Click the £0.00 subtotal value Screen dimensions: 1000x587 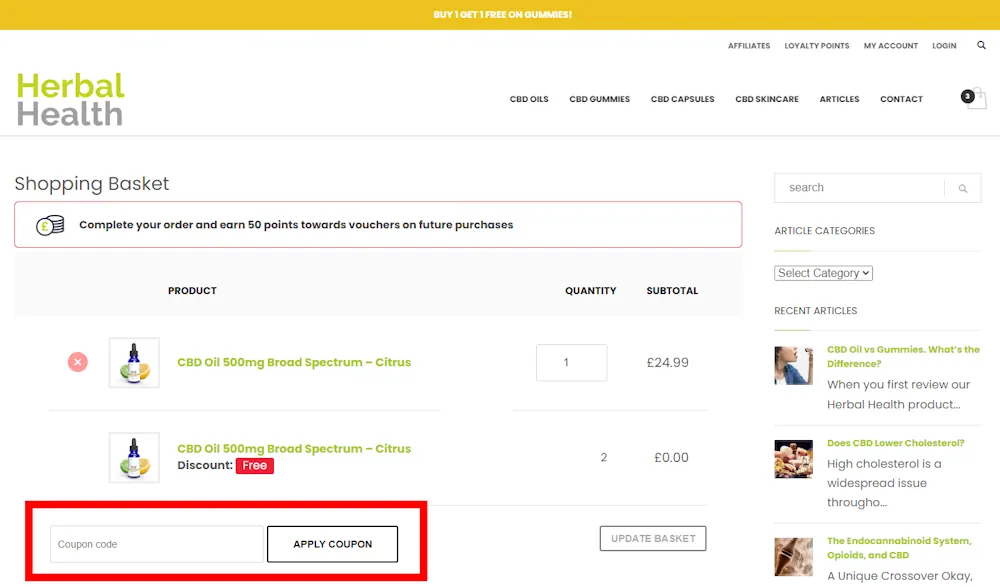[x=672, y=457]
